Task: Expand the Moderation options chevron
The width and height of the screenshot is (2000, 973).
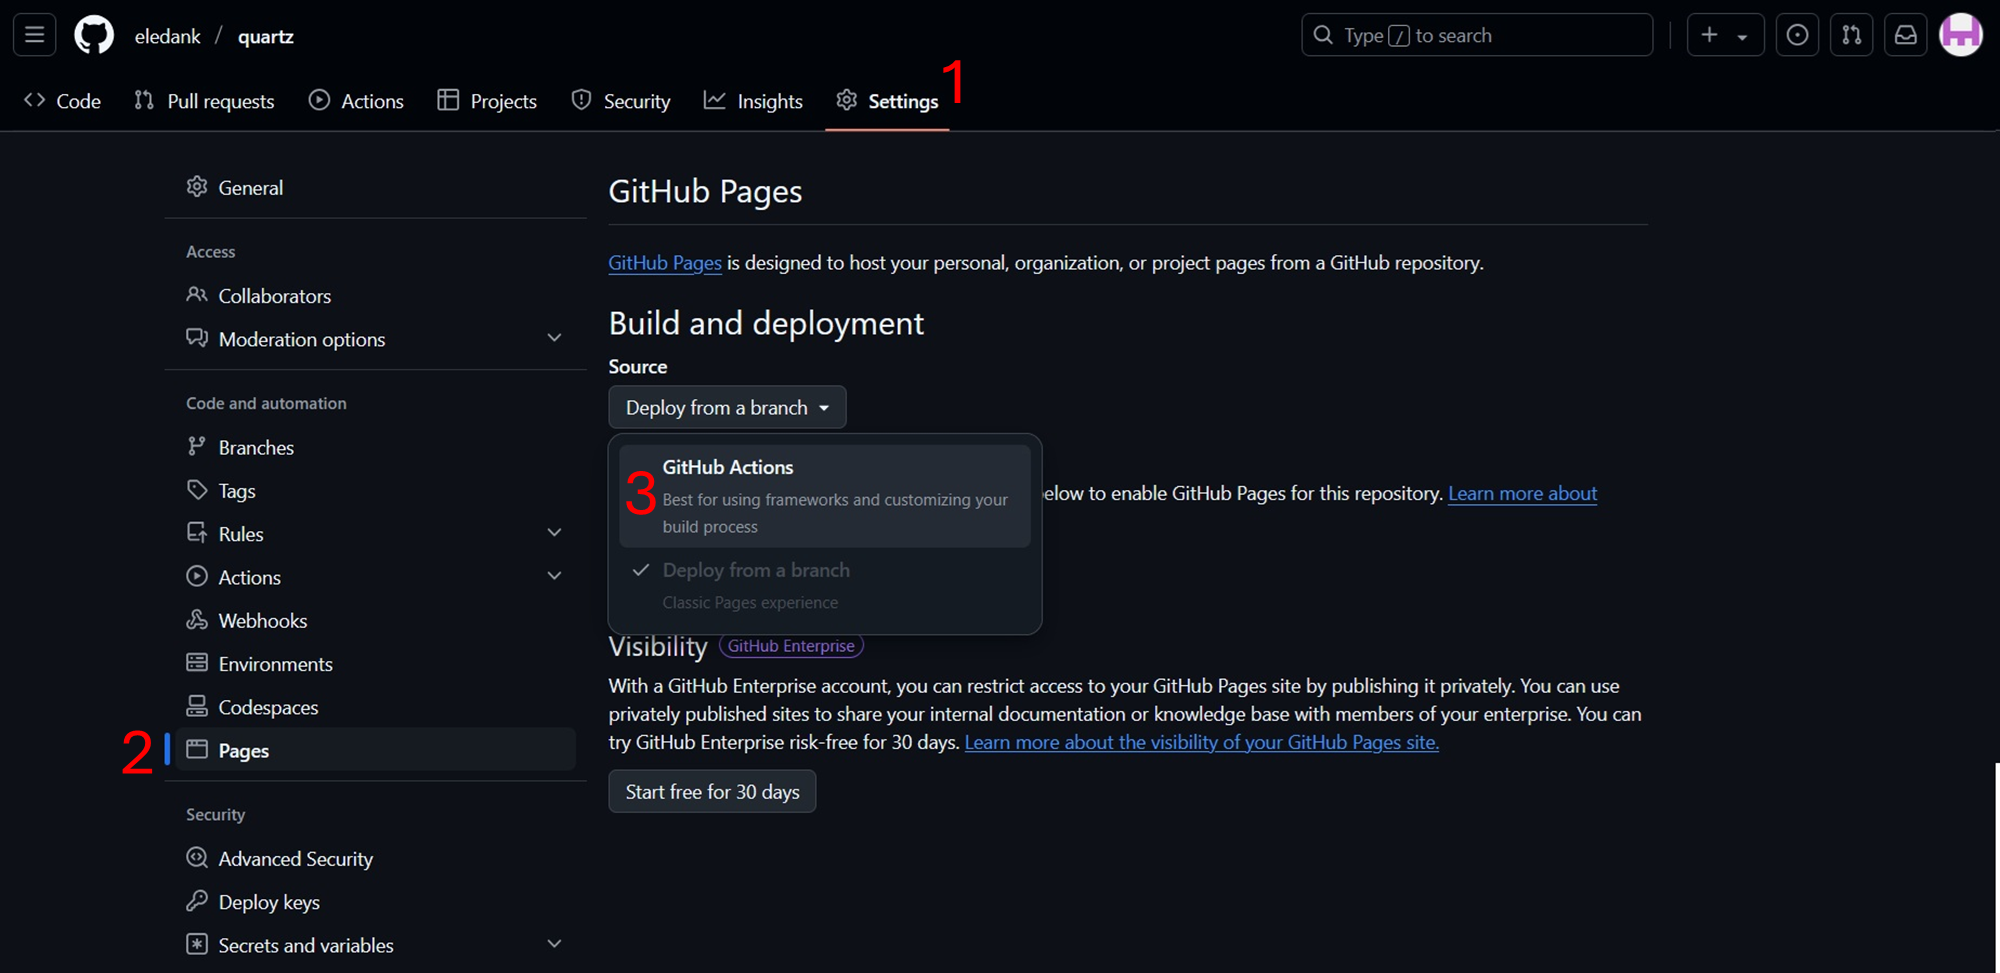Action: pos(554,338)
